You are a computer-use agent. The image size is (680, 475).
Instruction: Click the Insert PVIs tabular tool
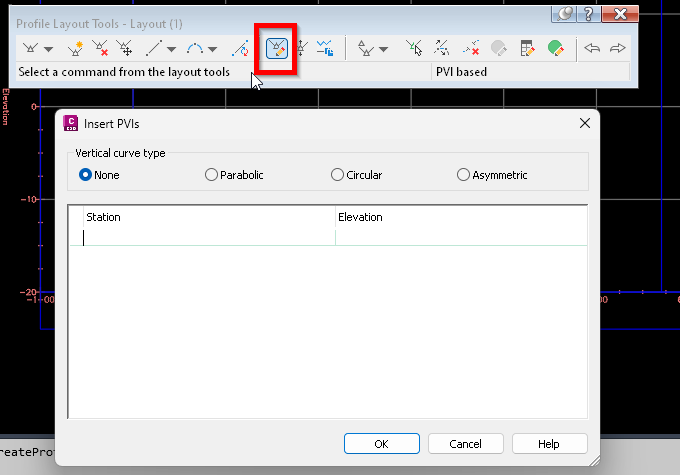tap(277, 48)
